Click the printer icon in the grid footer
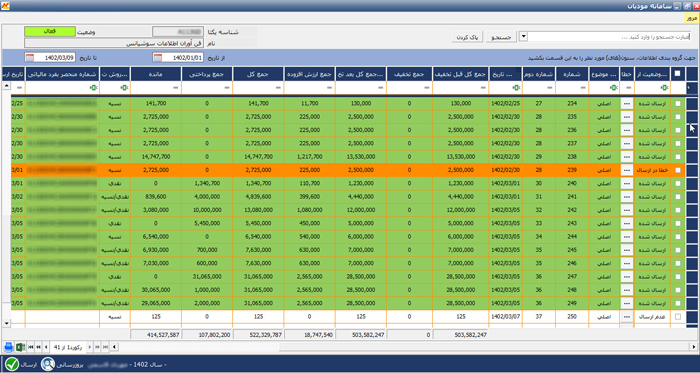Image resolution: width=700 pixels, height=373 pixels. [8, 347]
